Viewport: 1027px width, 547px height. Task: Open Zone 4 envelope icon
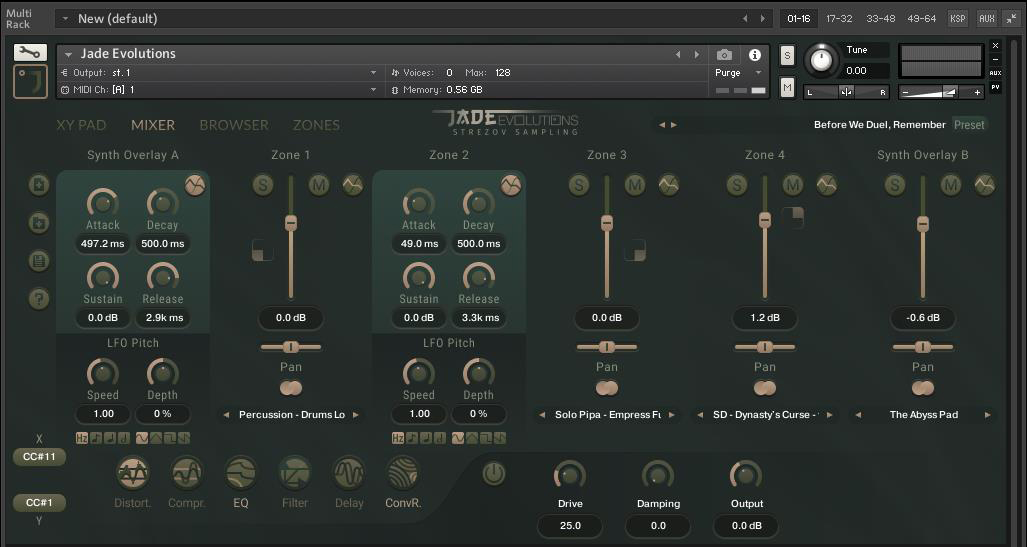point(827,185)
